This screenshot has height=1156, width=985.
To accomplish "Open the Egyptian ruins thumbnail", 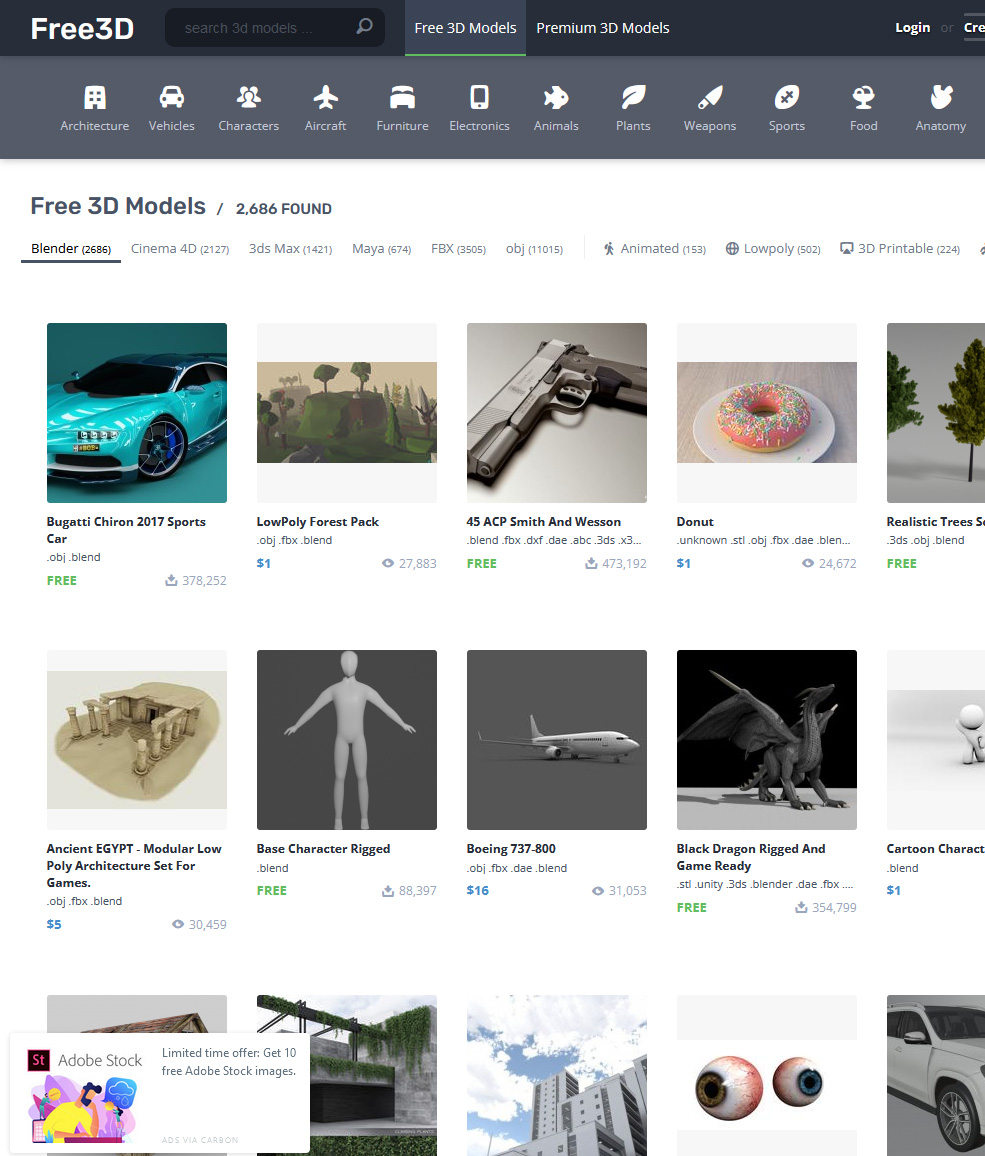I will pos(137,739).
